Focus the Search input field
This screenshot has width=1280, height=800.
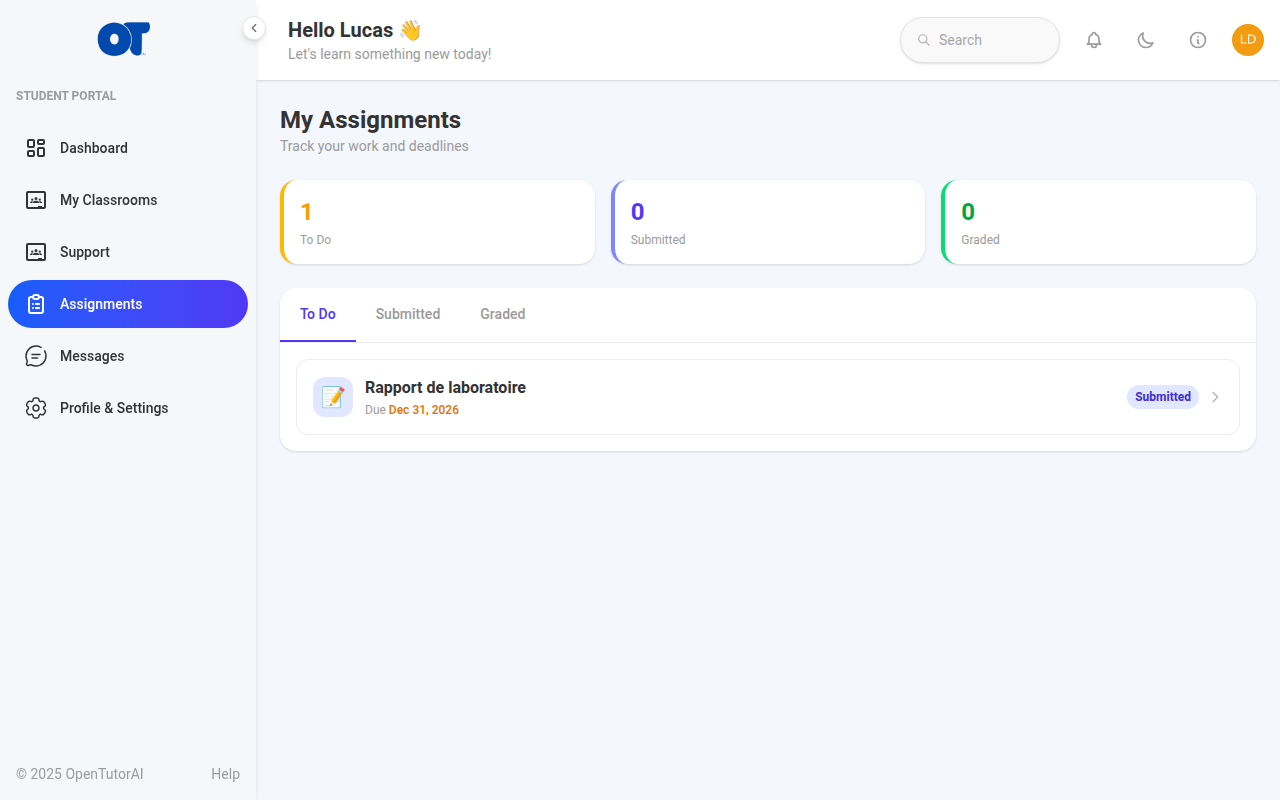980,40
